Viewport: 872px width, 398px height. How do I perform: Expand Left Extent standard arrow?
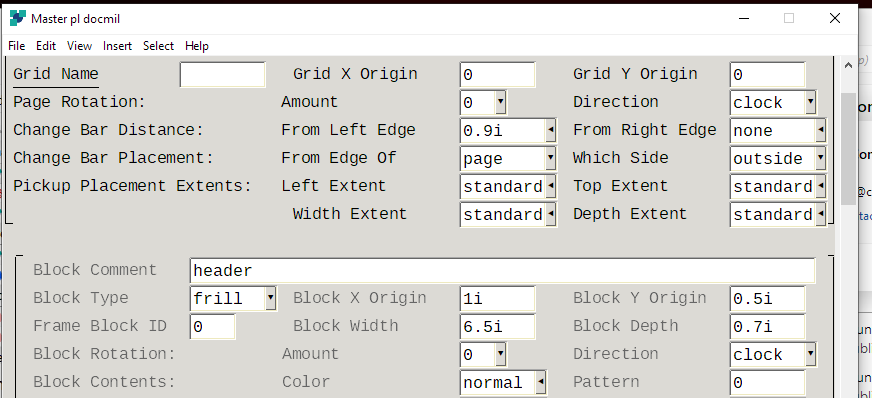[551, 187]
